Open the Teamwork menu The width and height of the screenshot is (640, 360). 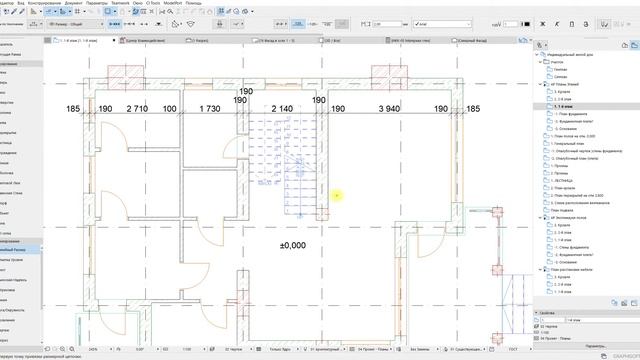120,3
